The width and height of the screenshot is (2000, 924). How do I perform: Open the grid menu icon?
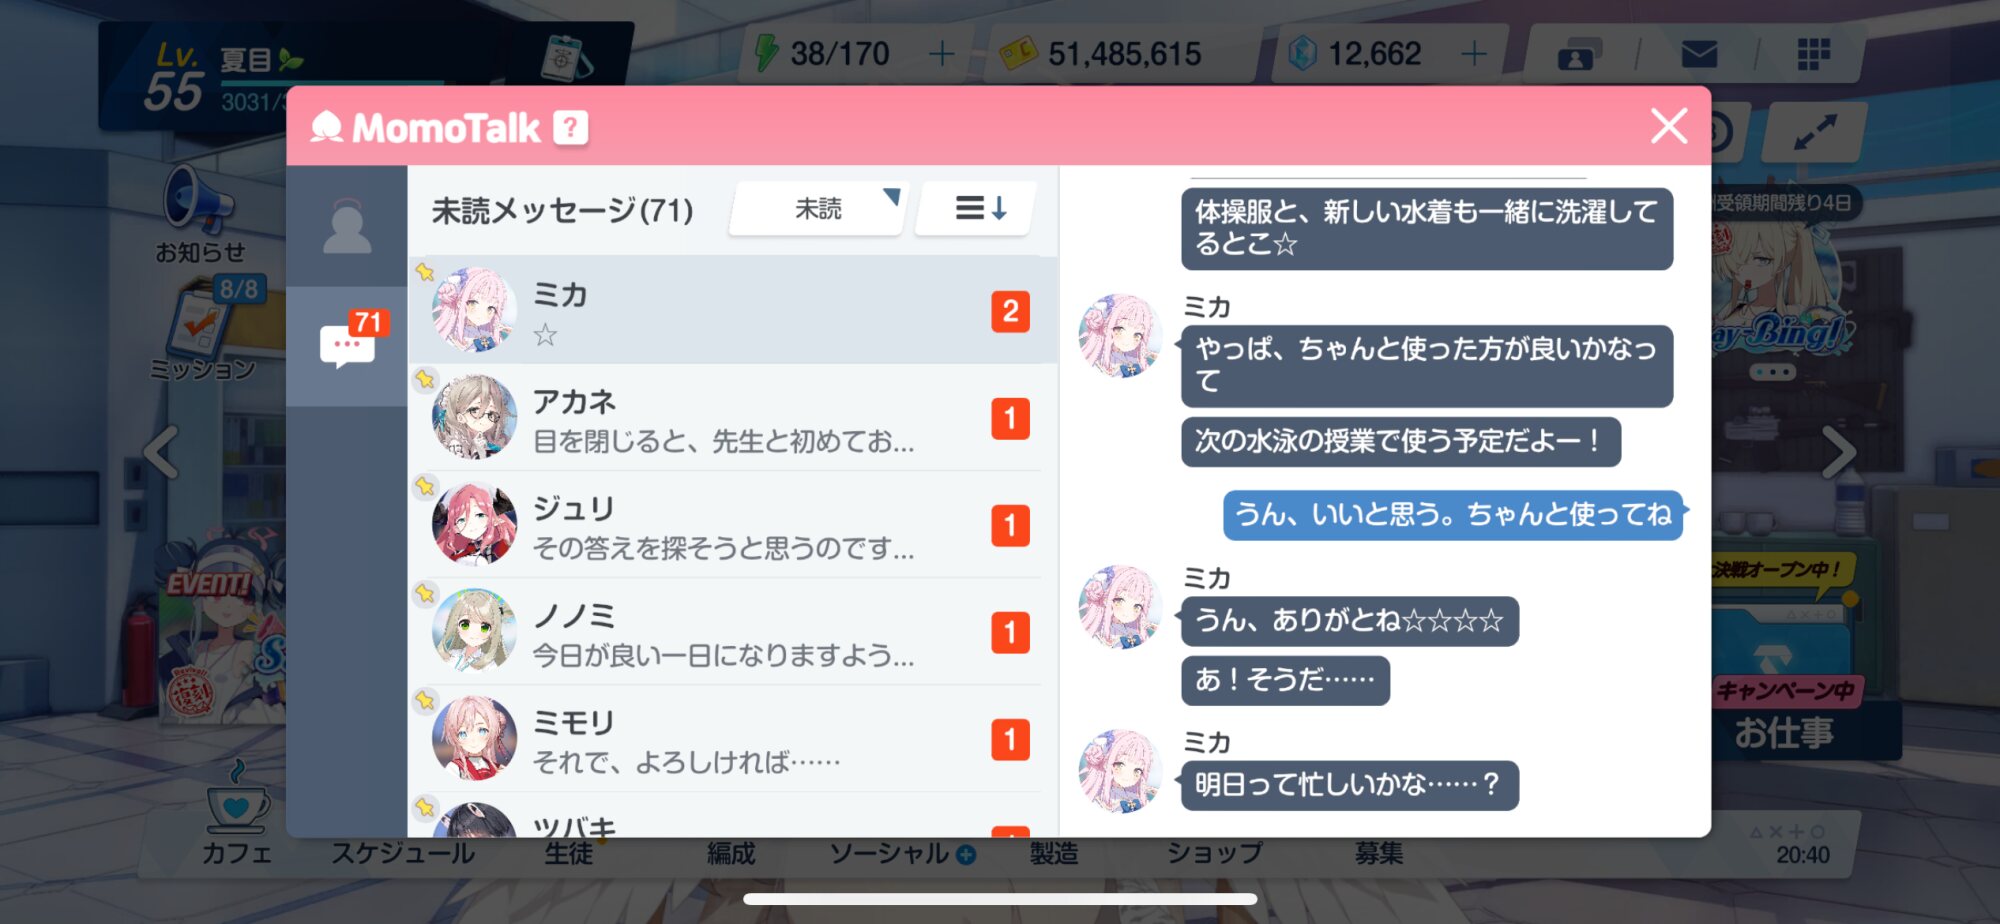(1813, 54)
